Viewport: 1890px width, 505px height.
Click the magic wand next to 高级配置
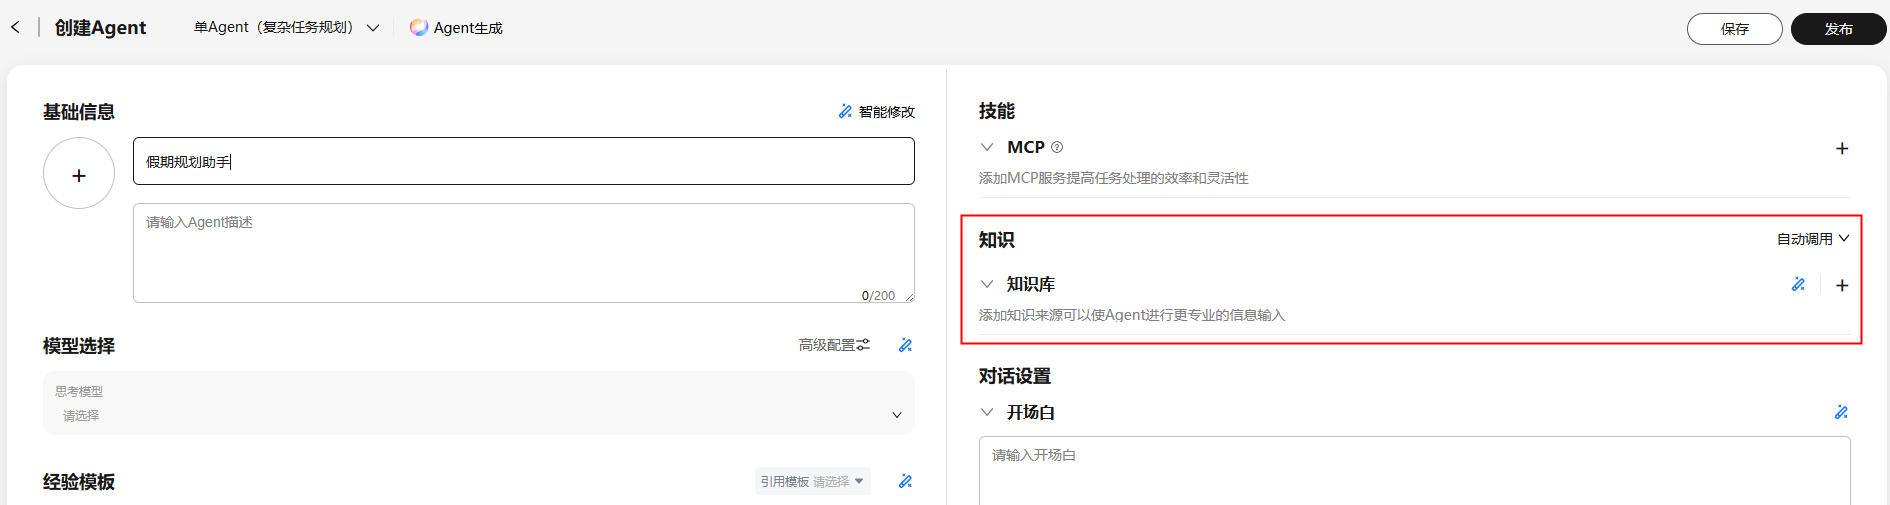(905, 345)
